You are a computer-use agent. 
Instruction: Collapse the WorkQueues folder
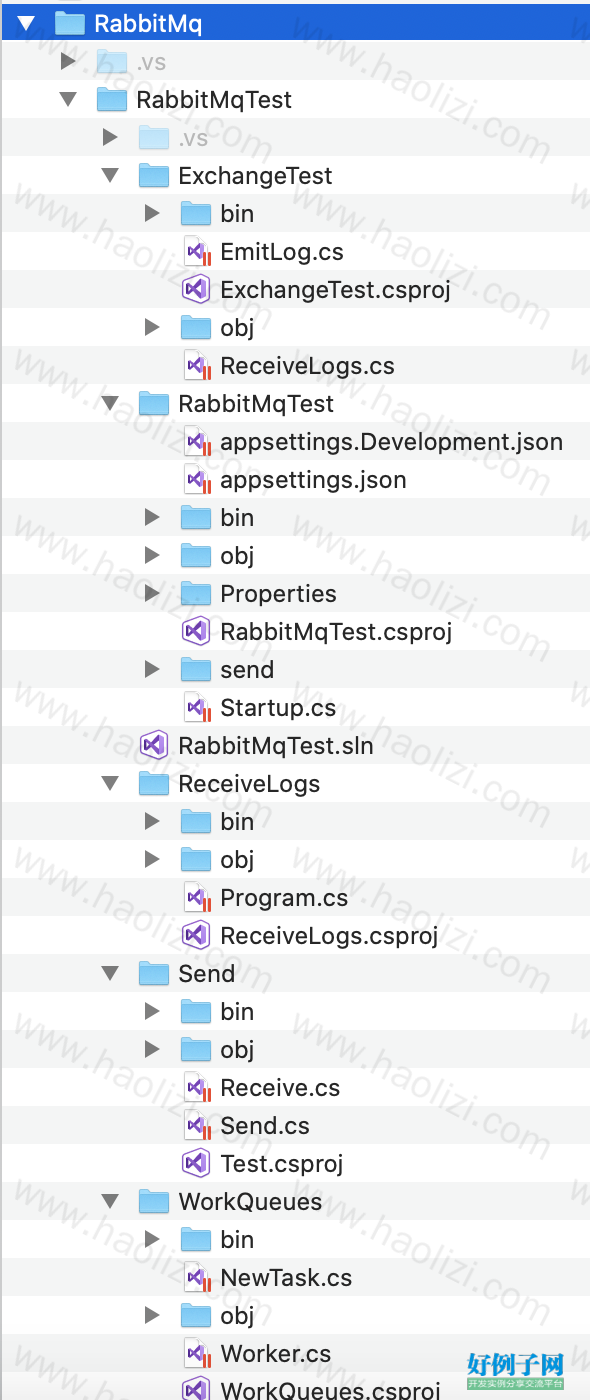click(110, 1202)
